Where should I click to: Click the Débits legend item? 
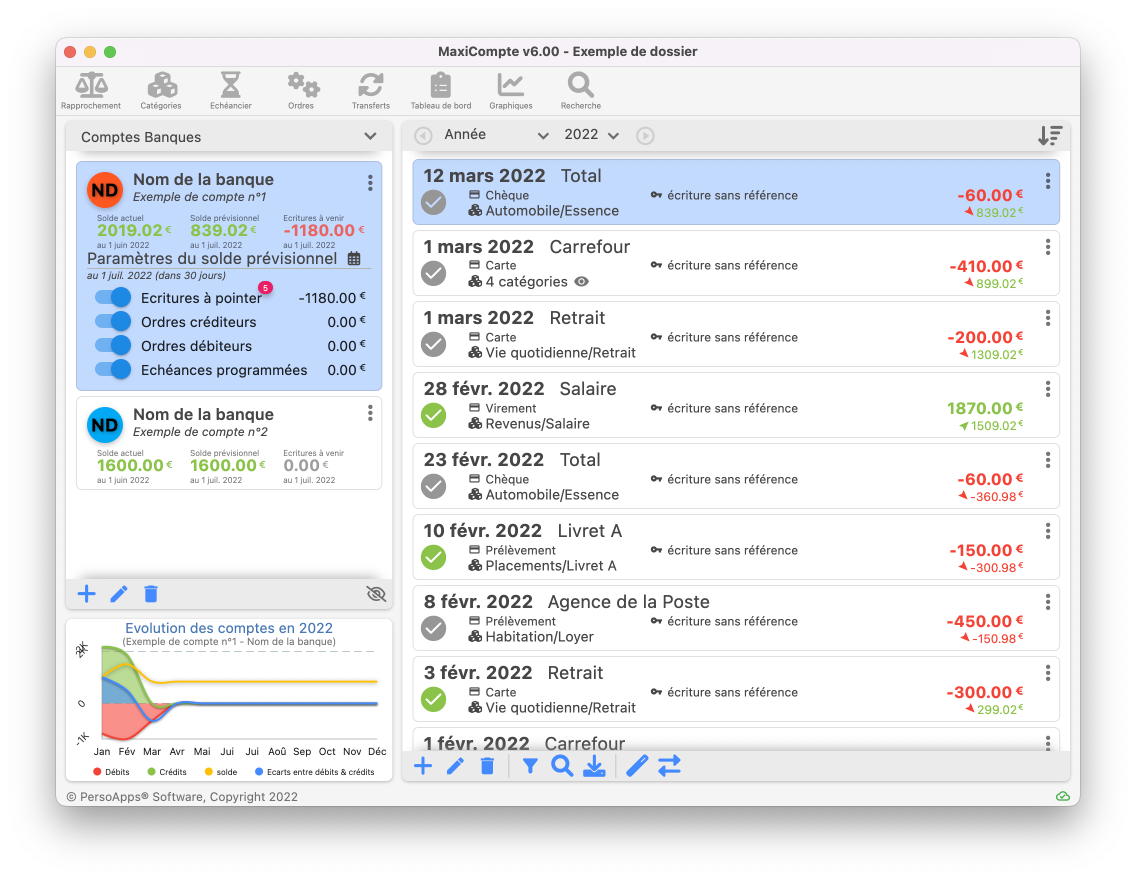[x=112, y=772]
